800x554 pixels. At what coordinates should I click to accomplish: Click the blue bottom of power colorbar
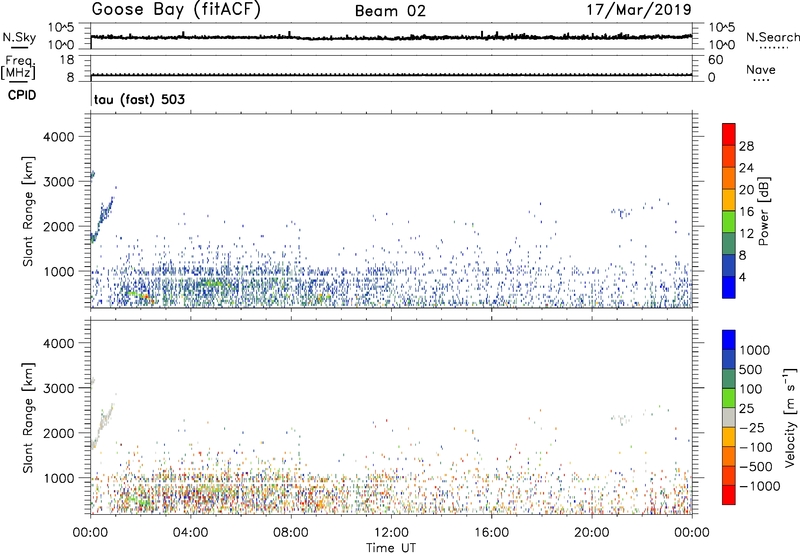click(729, 287)
